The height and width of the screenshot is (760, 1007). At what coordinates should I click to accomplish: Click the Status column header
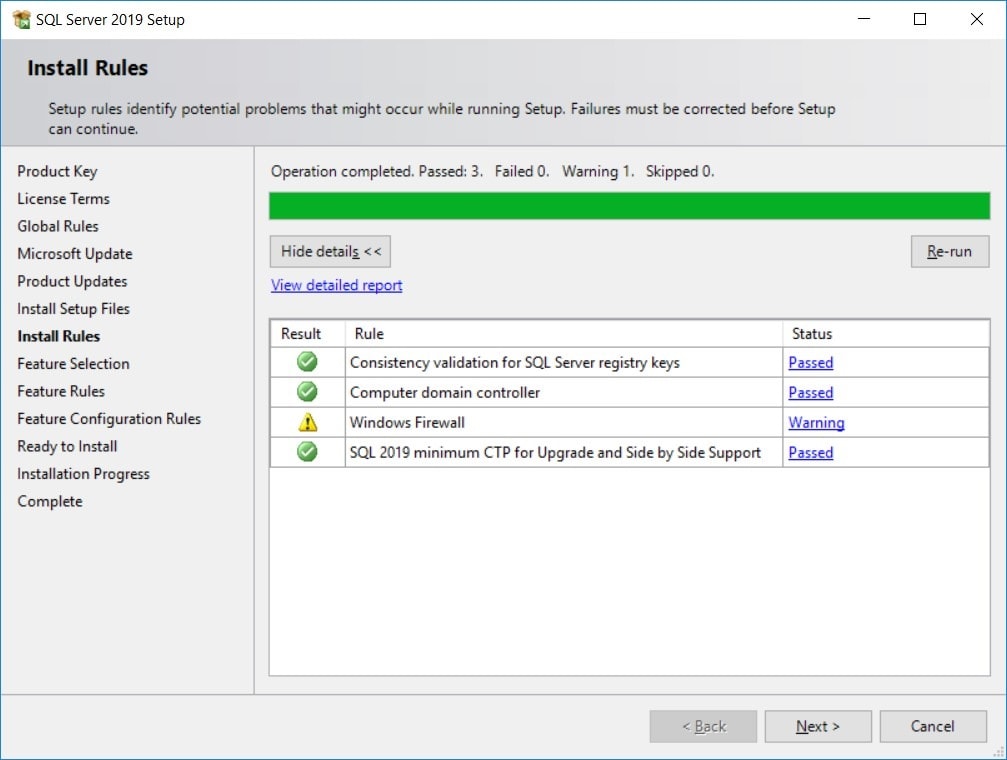point(811,333)
